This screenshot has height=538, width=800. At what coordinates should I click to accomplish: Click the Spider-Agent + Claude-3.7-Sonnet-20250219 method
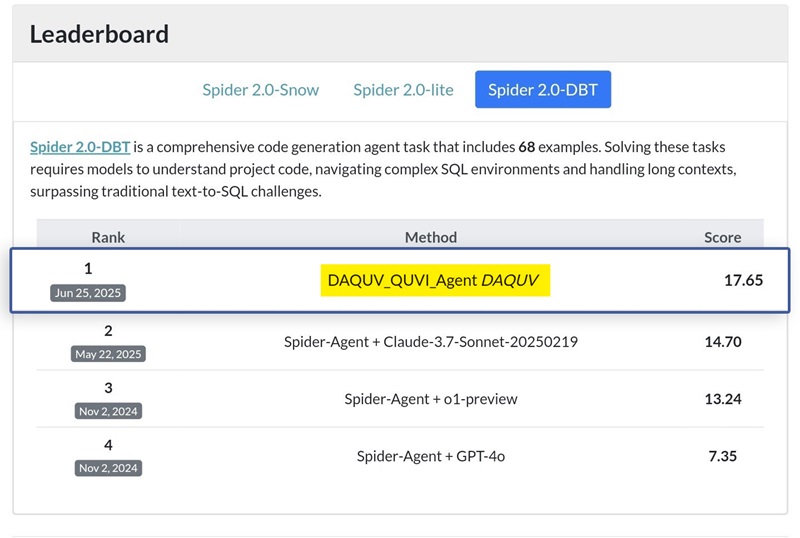431,342
